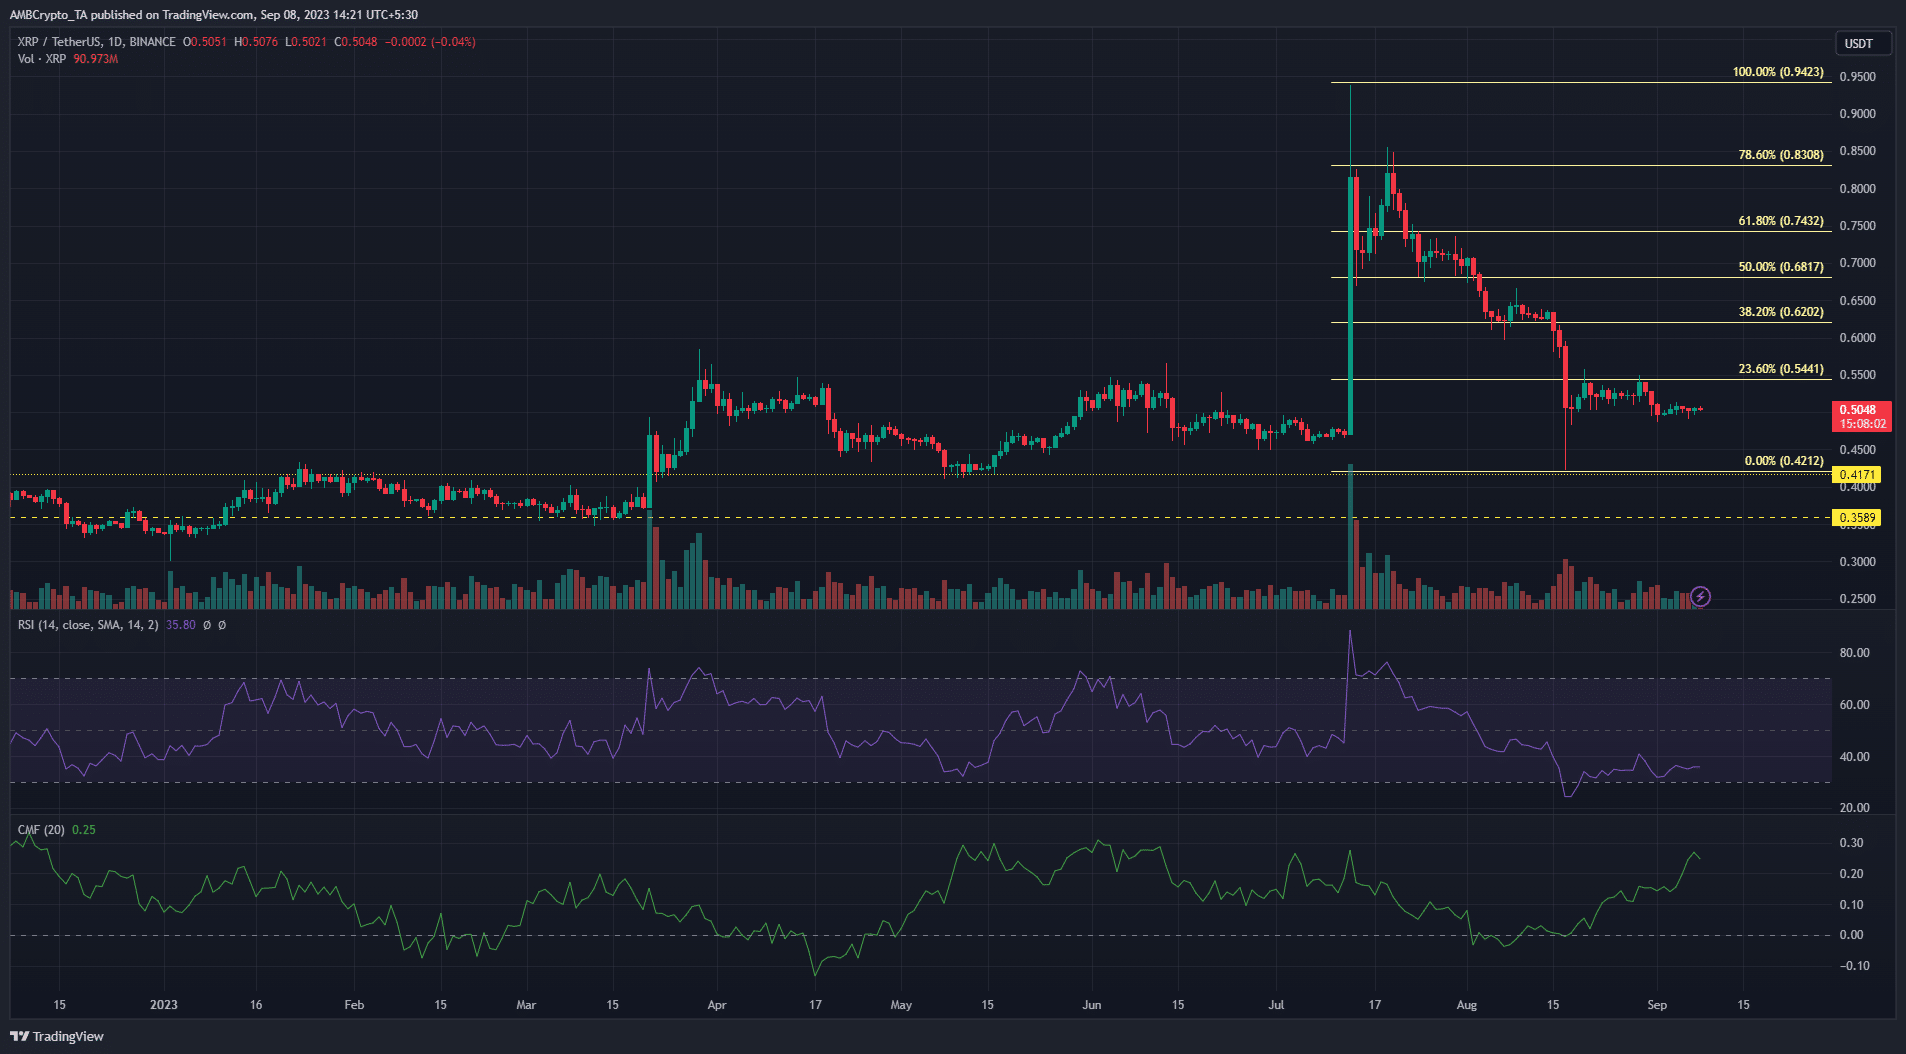Click the volume value 90.973M
1906x1054 pixels.
96,59
